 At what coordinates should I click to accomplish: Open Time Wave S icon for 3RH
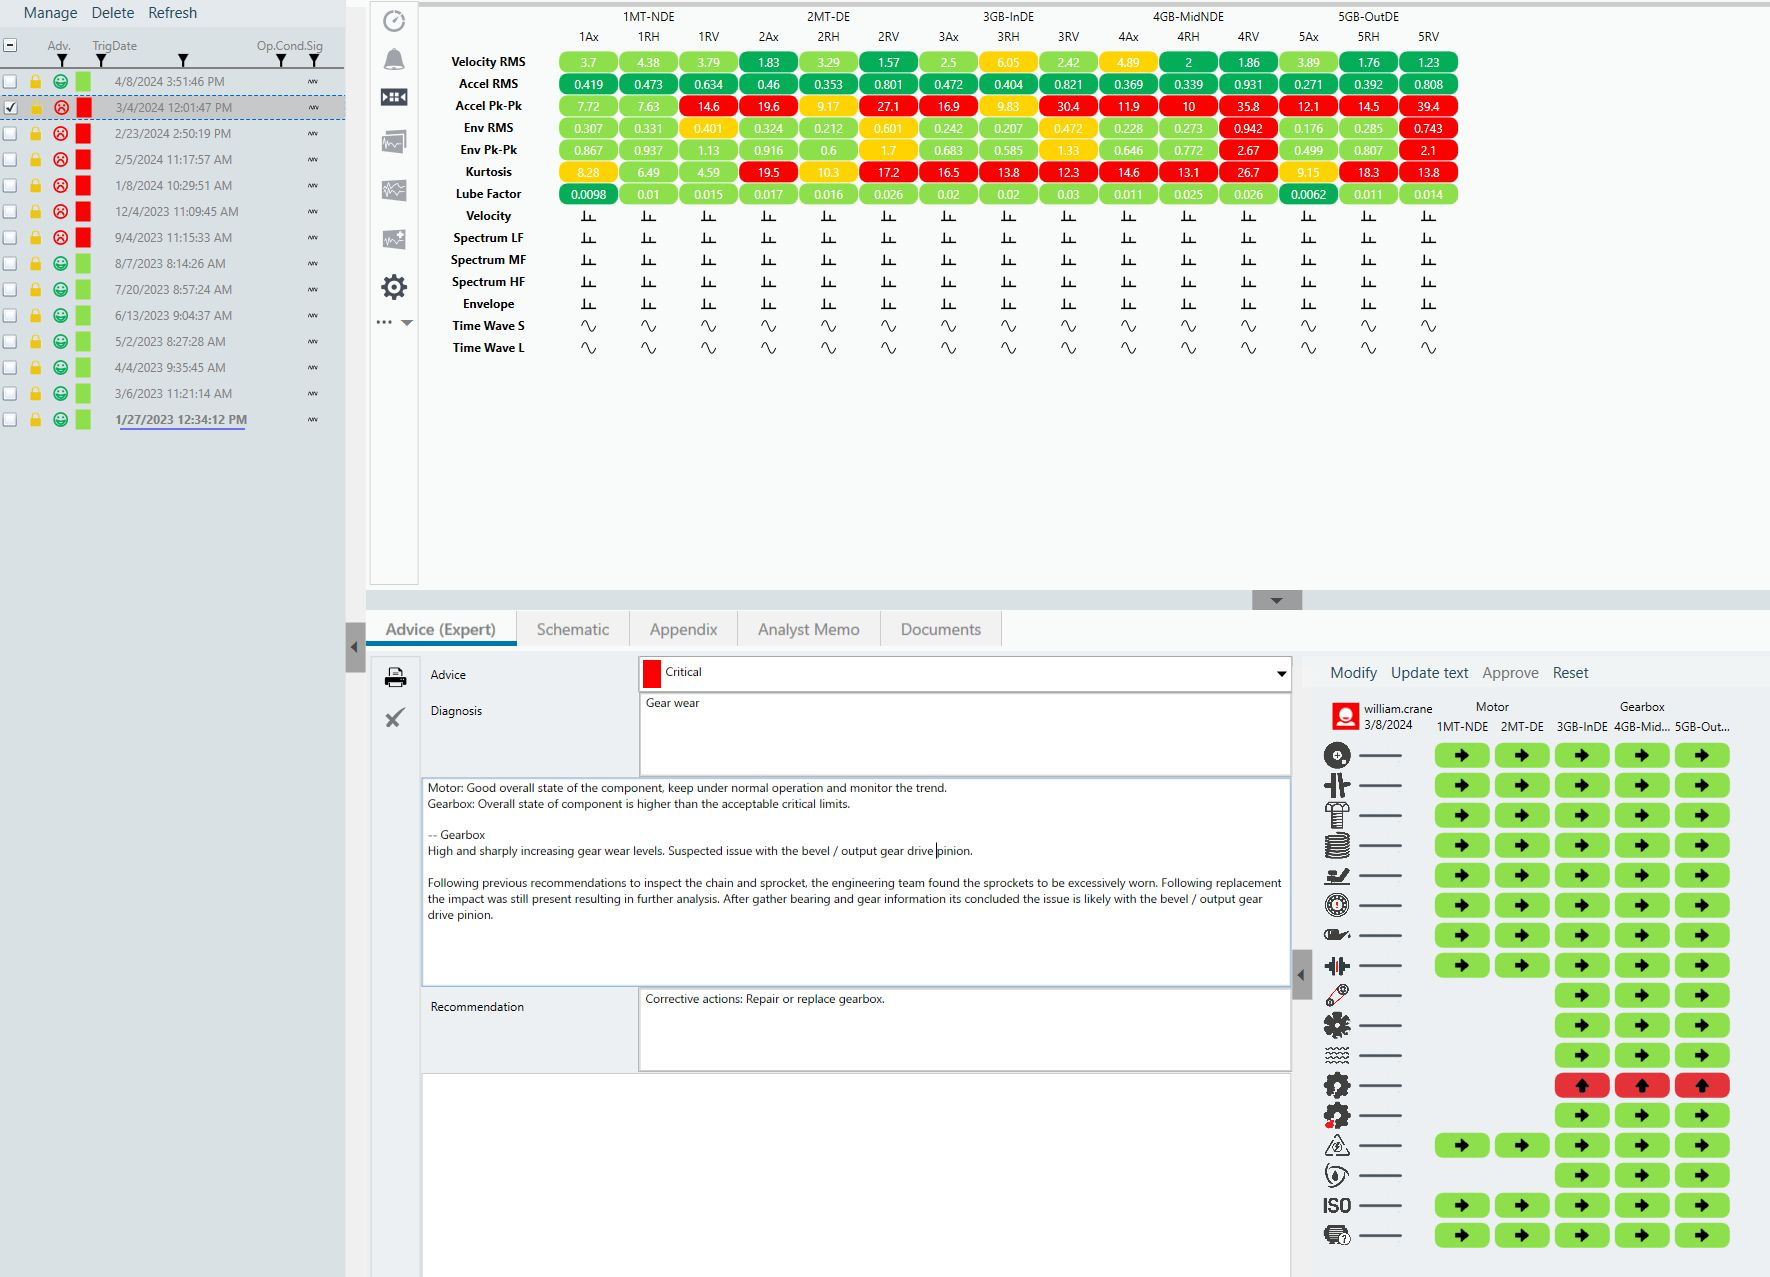point(1008,326)
